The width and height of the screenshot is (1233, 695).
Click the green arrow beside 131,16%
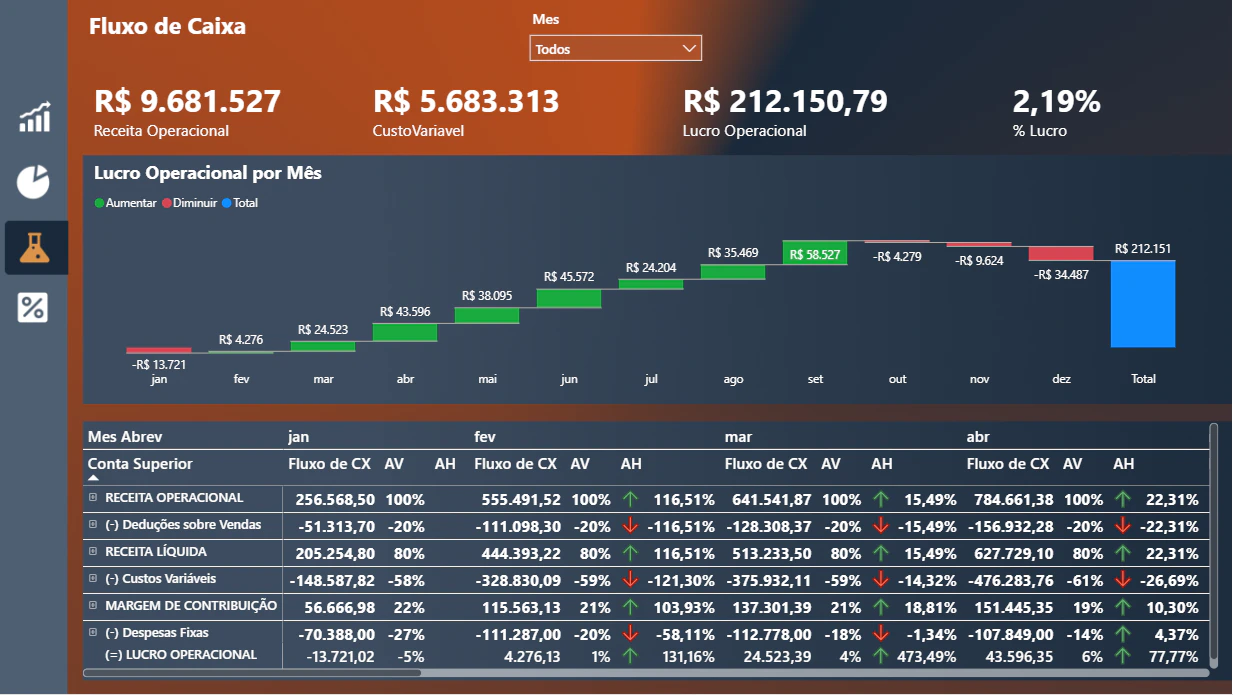coord(630,655)
